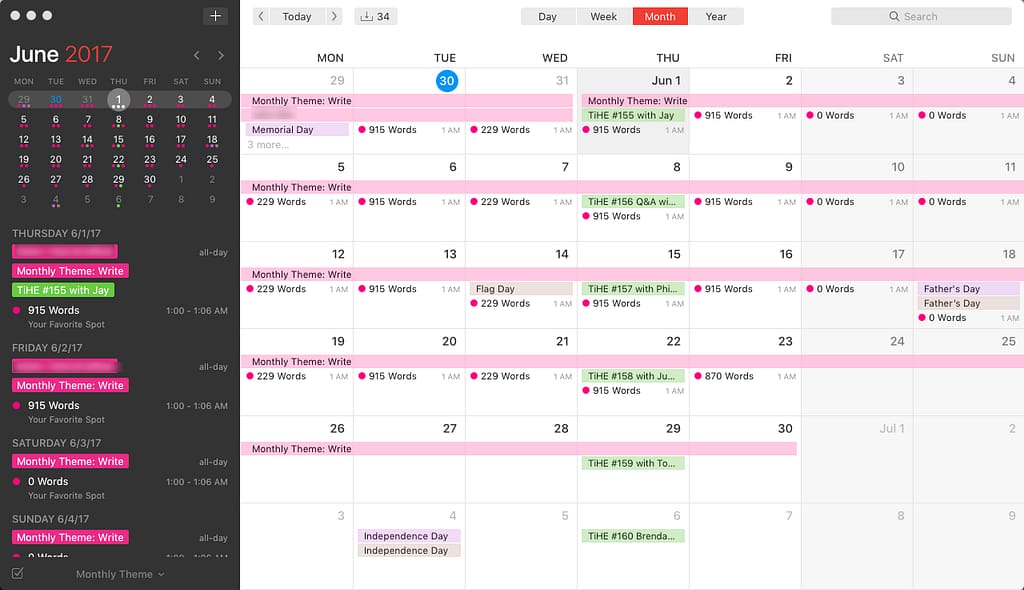Viewport: 1024px width, 590px height.
Task: Select June 15 in the mini calendar
Action: 118,140
